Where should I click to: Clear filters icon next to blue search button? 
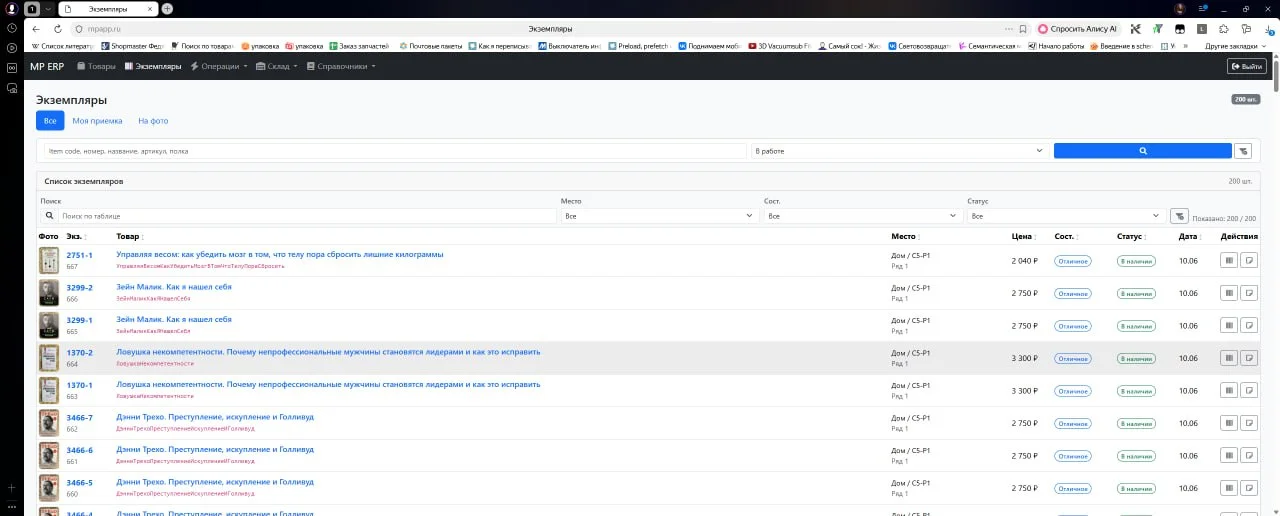(1243, 151)
